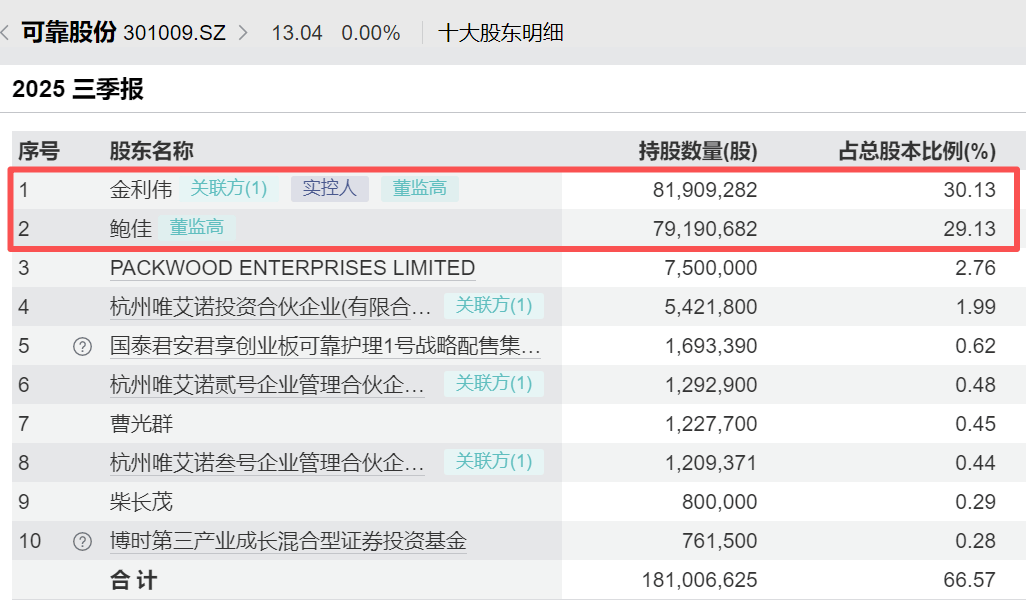Click share count 800,000
This screenshot has height=609, width=1026.
tap(720, 502)
